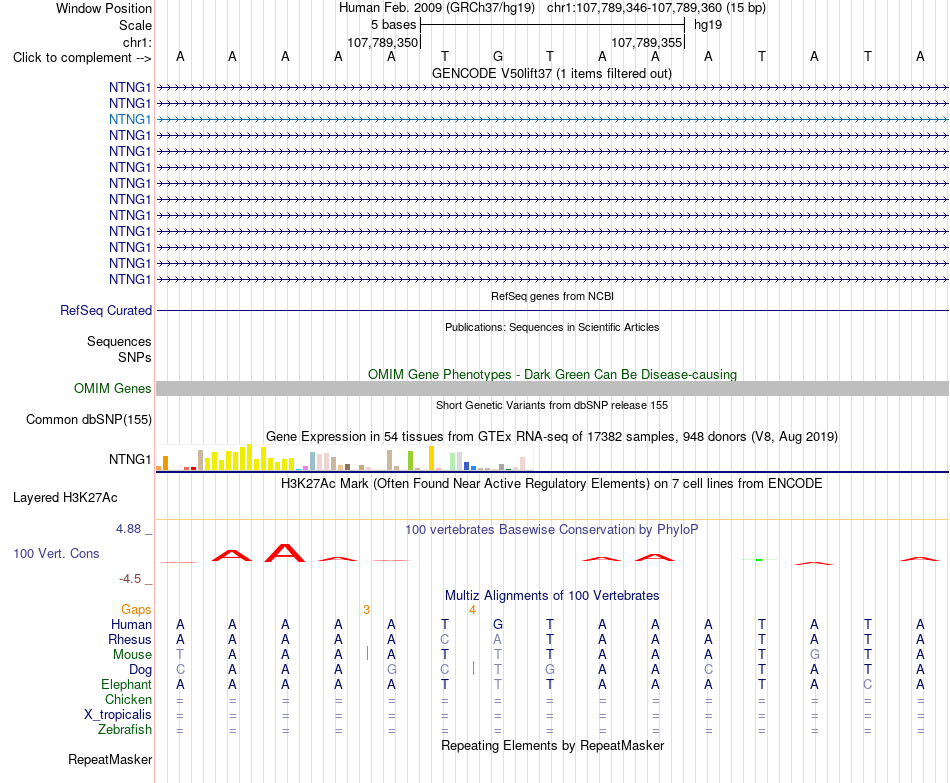Click the RepeatMasker side label
The width and height of the screenshot is (950, 783).
coord(110,759)
